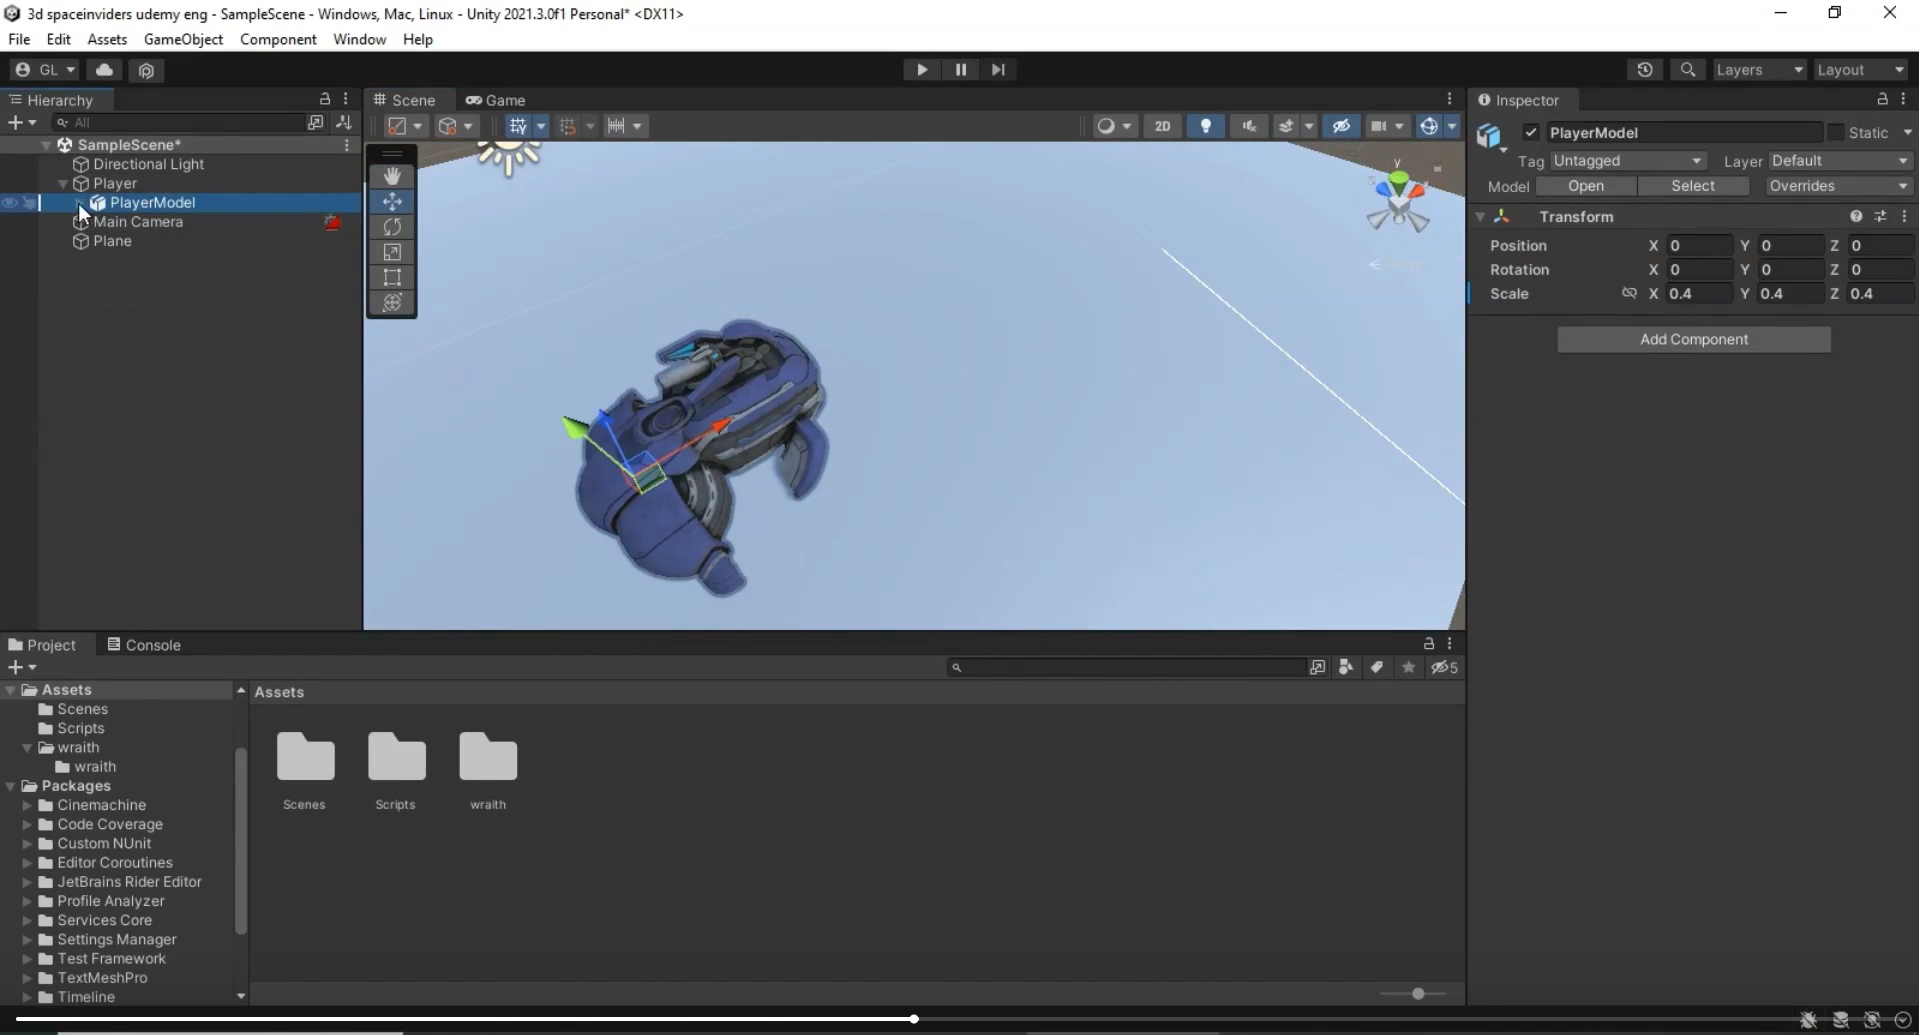Step forward one frame
The height and width of the screenshot is (1035, 1919).
click(998, 70)
